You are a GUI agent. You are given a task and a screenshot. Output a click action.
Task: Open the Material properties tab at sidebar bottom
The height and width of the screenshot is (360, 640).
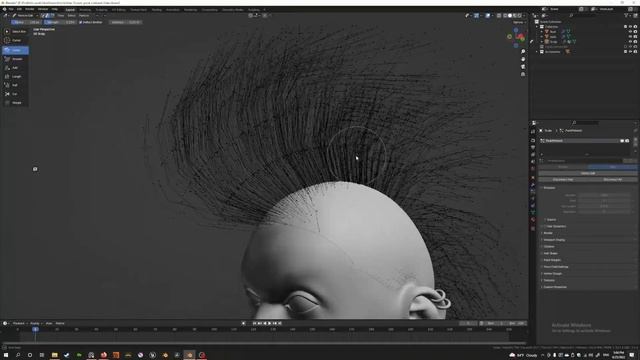coord(533,220)
